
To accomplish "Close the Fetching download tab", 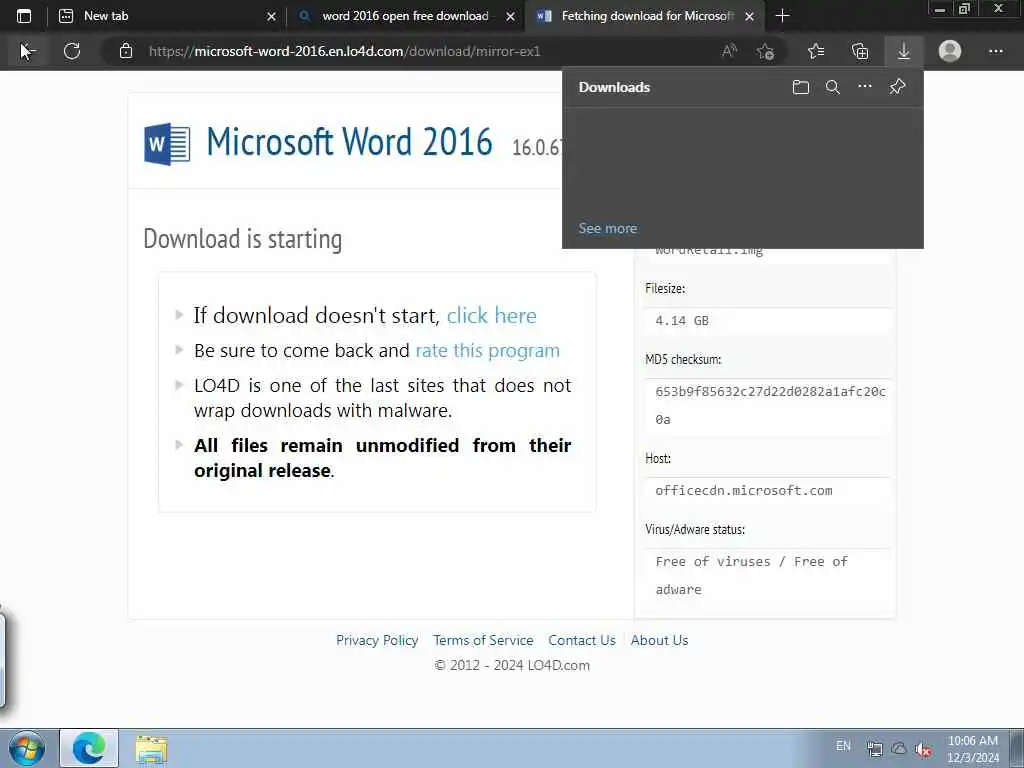I will (x=750, y=16).
